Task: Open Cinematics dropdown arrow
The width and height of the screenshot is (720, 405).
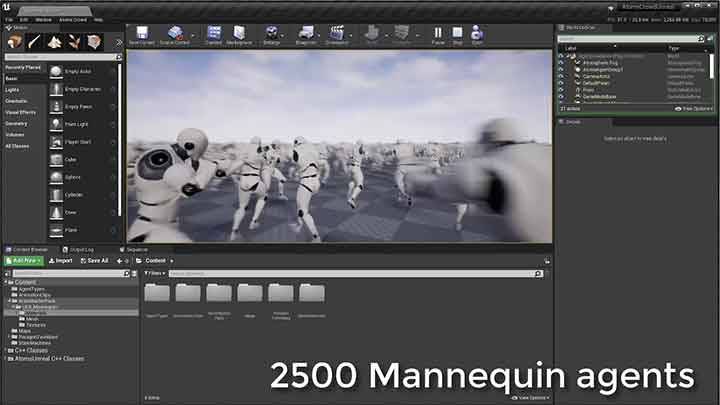Action: tap(351, 36)
